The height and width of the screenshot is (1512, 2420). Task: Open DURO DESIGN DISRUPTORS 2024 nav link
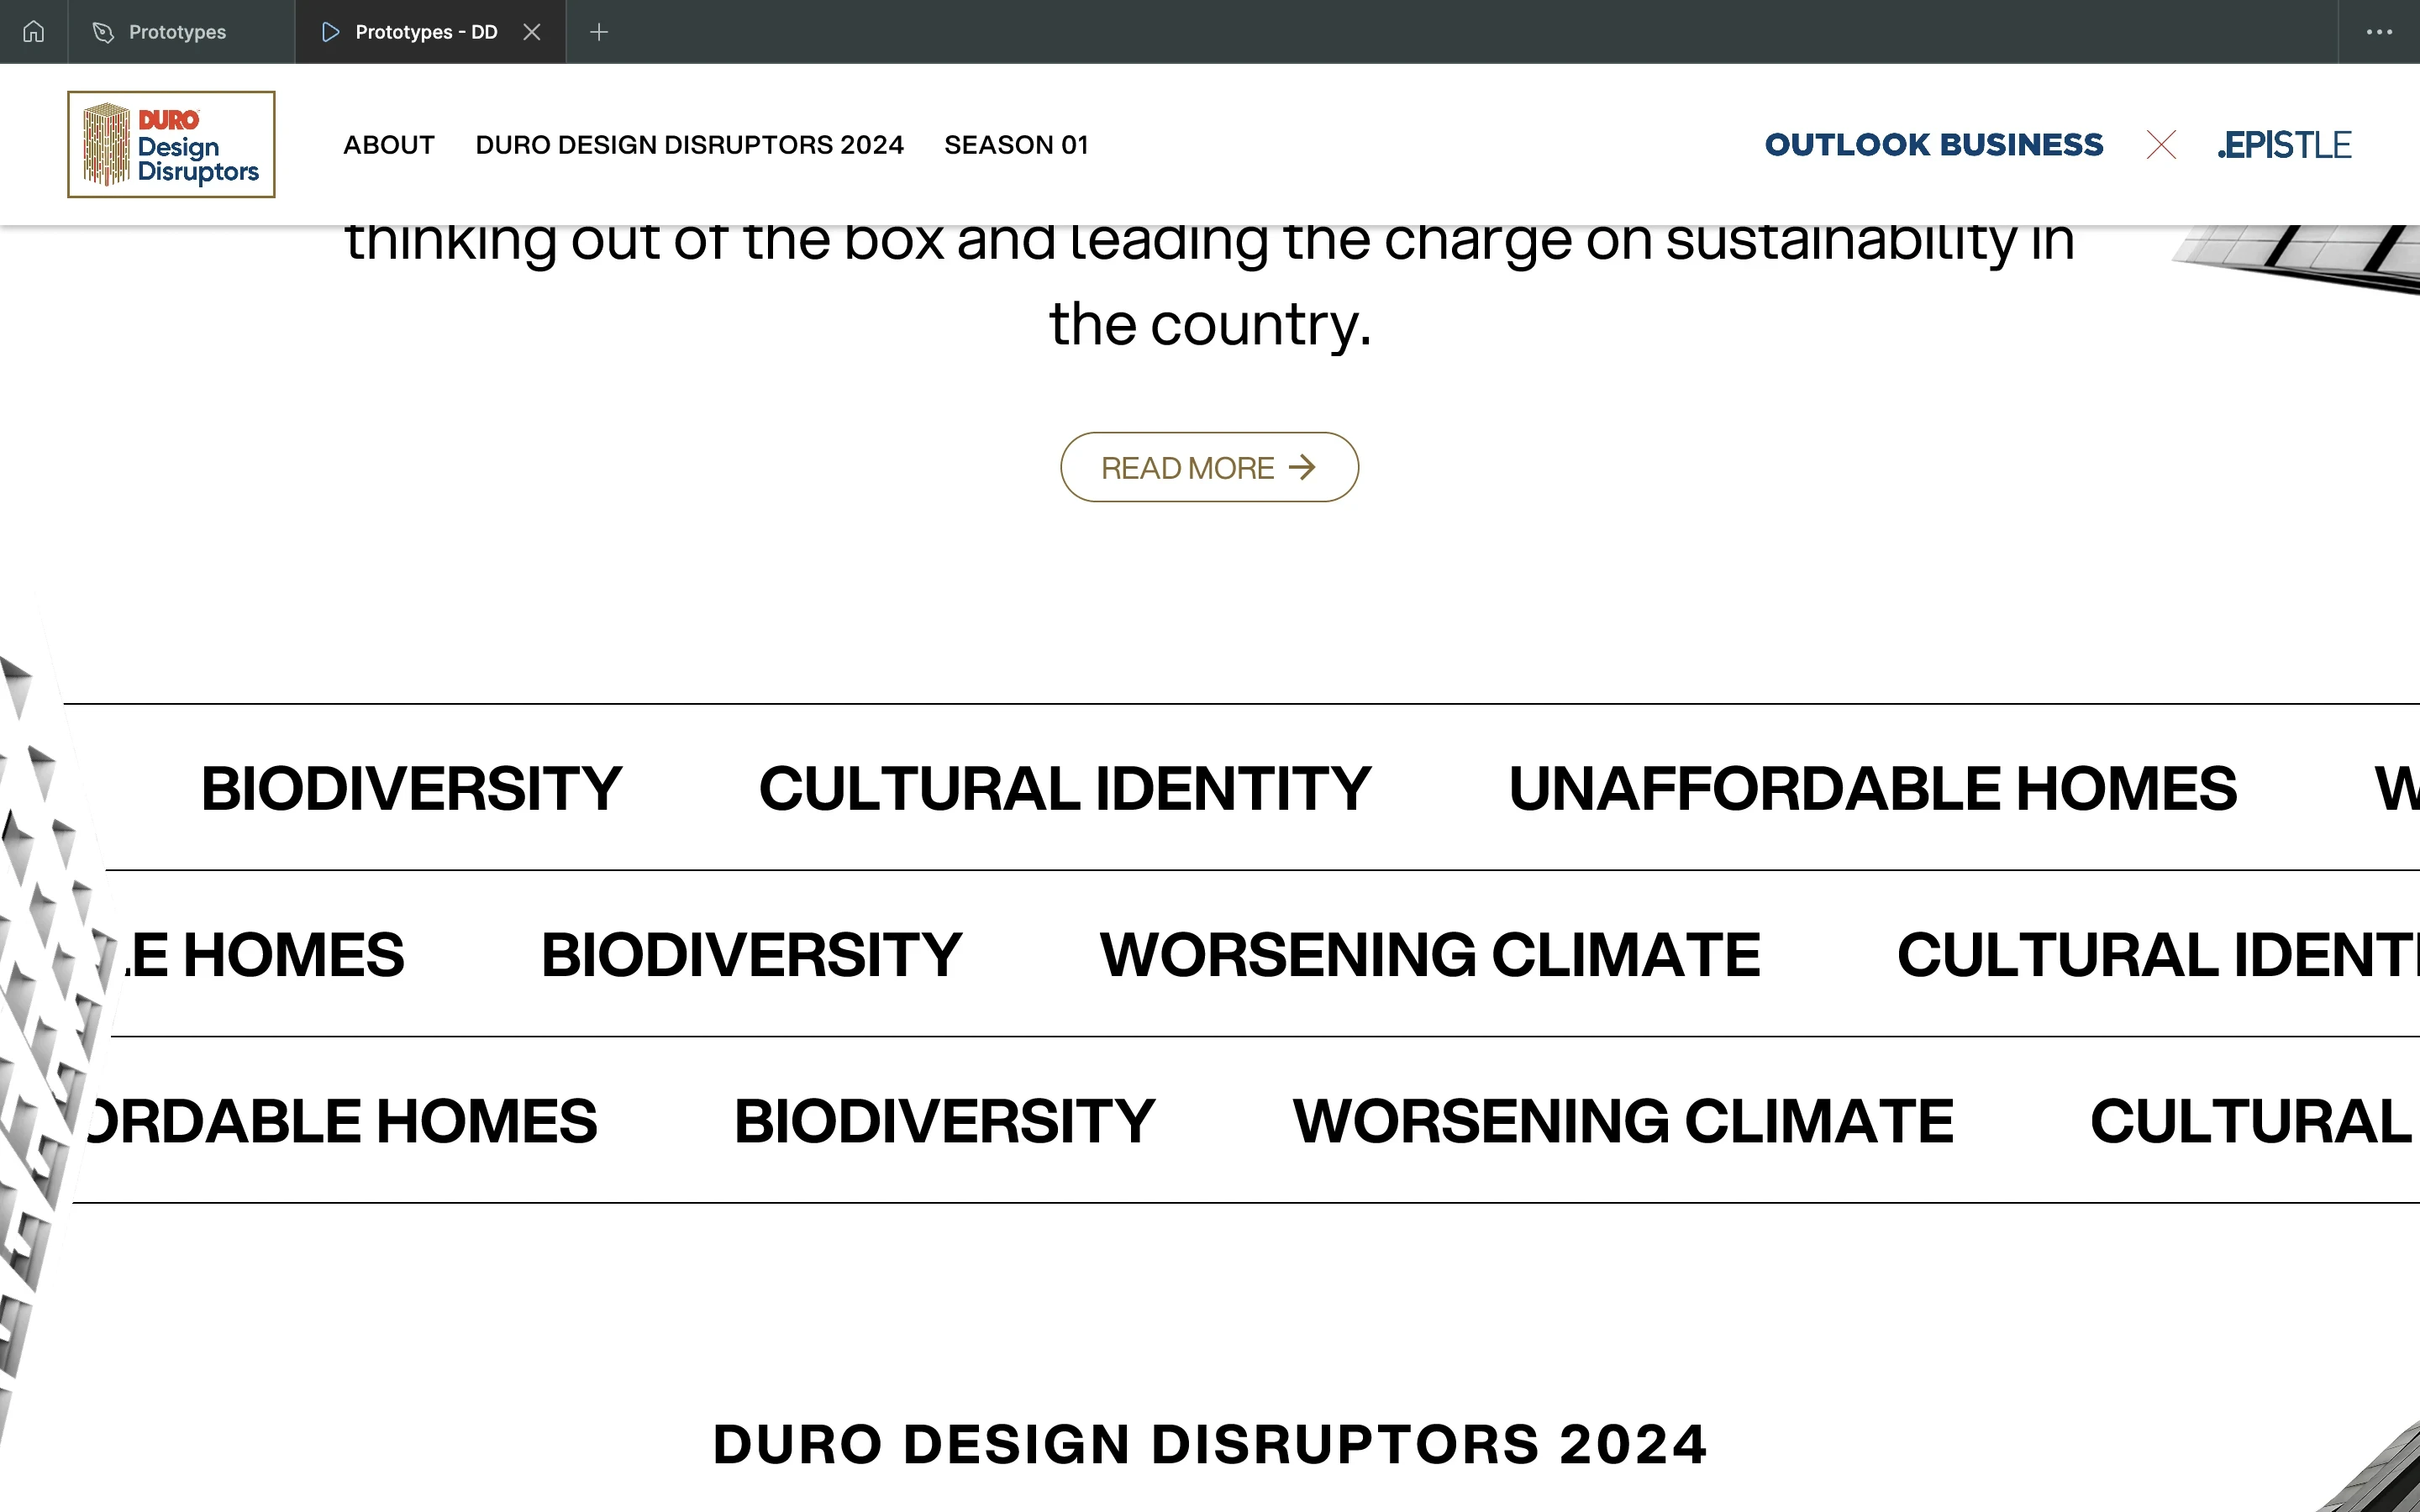pyautogui.click(x=689, y=145)
